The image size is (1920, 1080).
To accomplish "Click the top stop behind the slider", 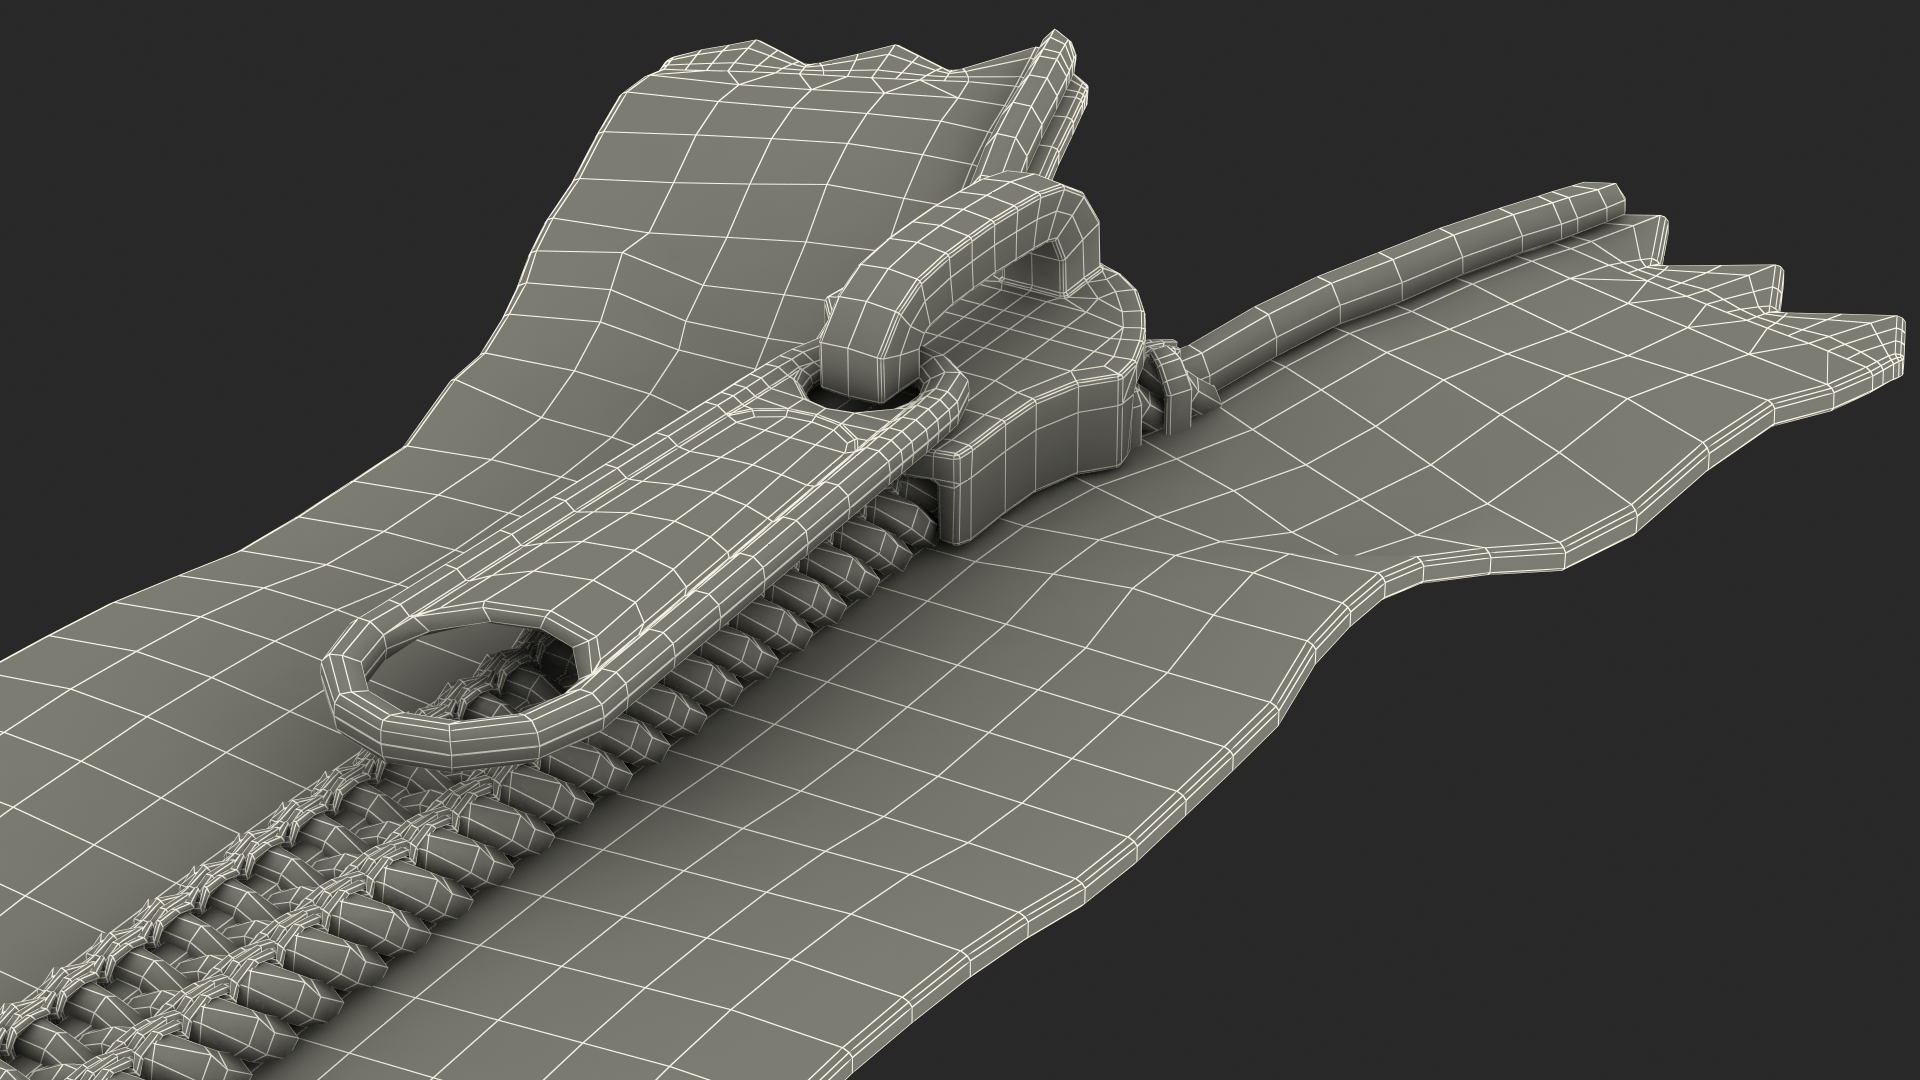I will tap(1175, 385).
